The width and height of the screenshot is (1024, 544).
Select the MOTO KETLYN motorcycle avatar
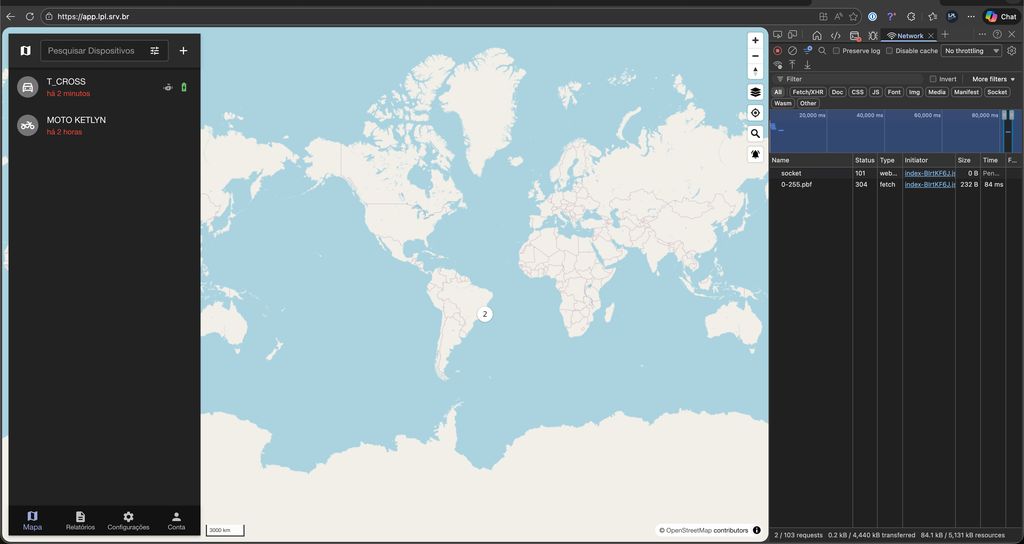[27, 125]
